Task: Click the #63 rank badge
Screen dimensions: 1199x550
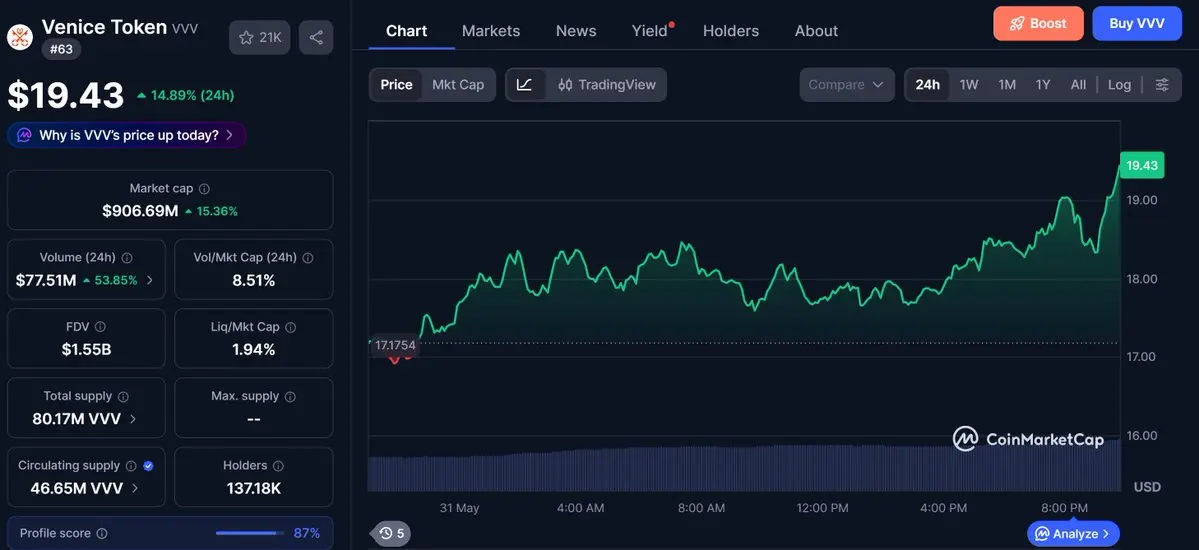Action: pyautogui.click(x=61, y=49)
